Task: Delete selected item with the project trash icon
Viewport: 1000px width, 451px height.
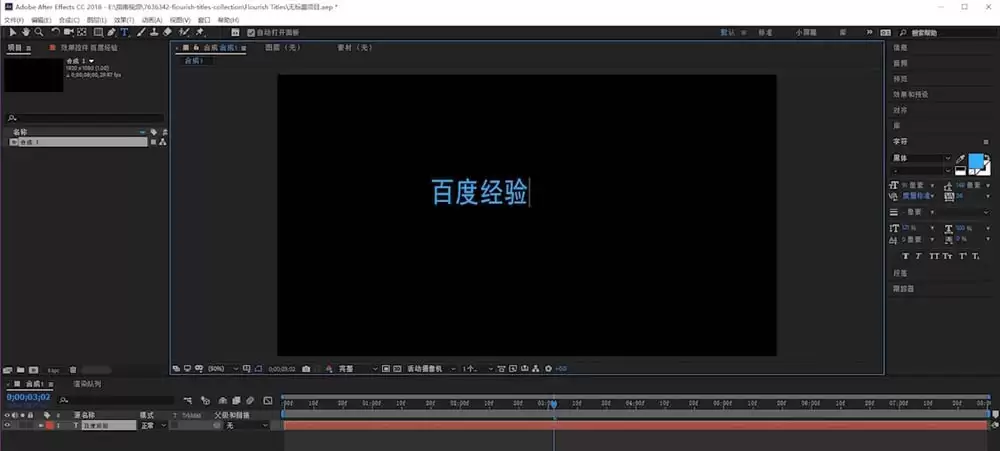Action: coord(73,370)
